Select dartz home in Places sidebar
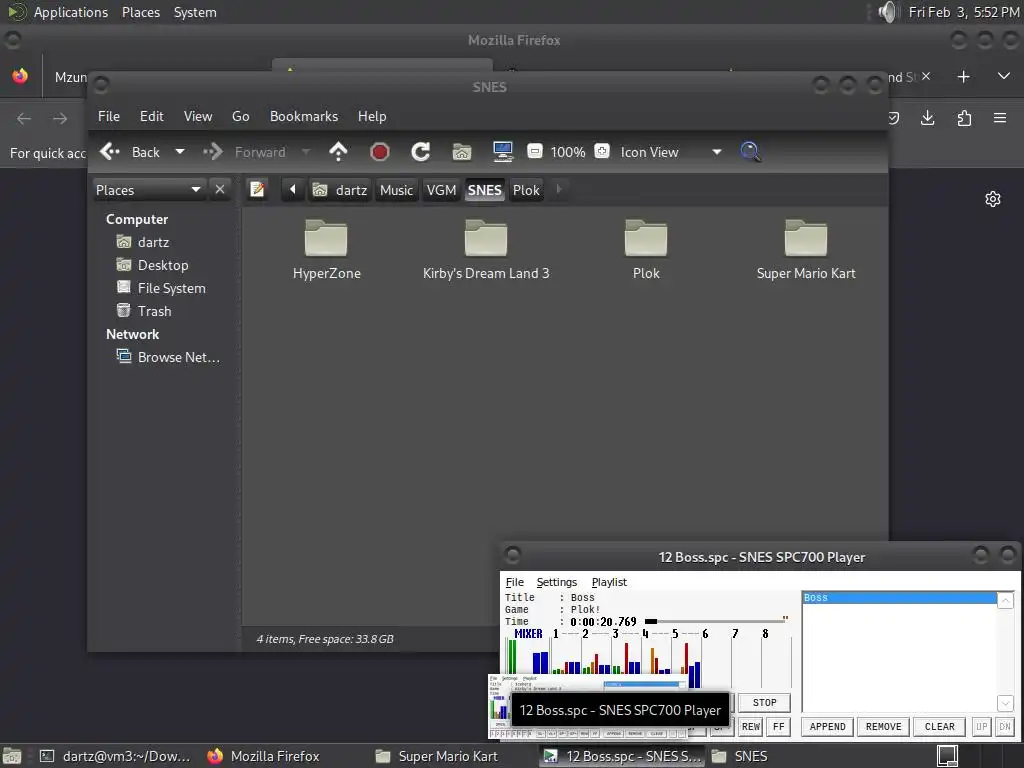The height and width of the screenshot is (768, 1024). pyautogui.click(x=153, y=242)
